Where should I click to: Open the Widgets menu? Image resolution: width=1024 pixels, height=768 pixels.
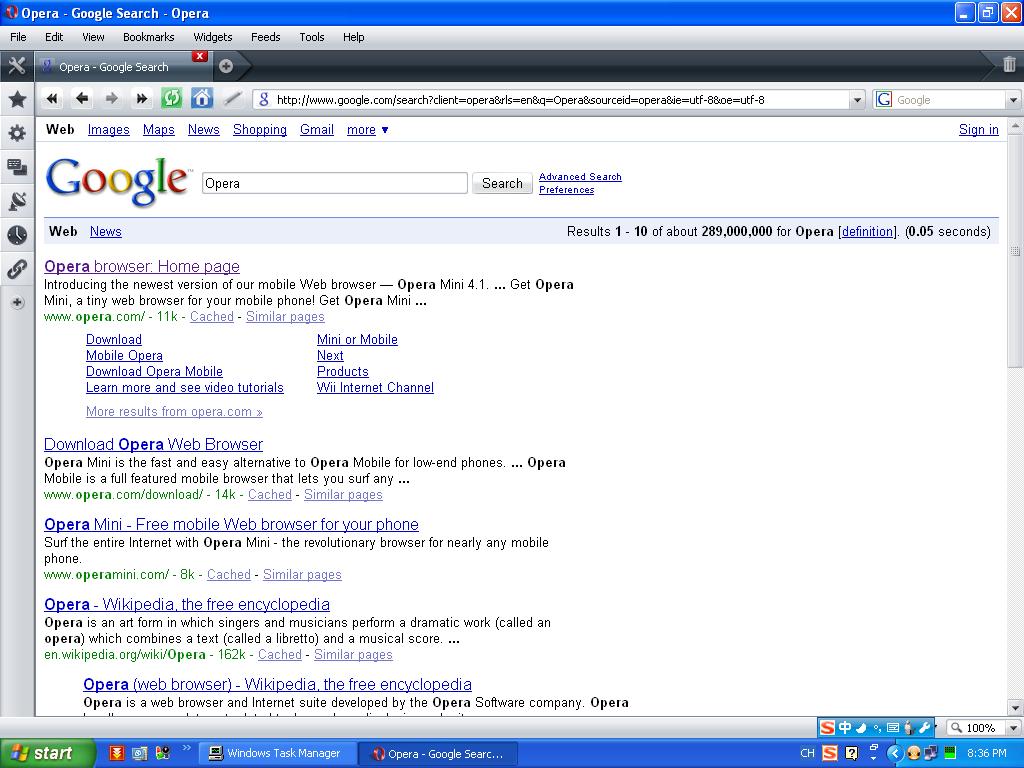(x=213, y=37)
